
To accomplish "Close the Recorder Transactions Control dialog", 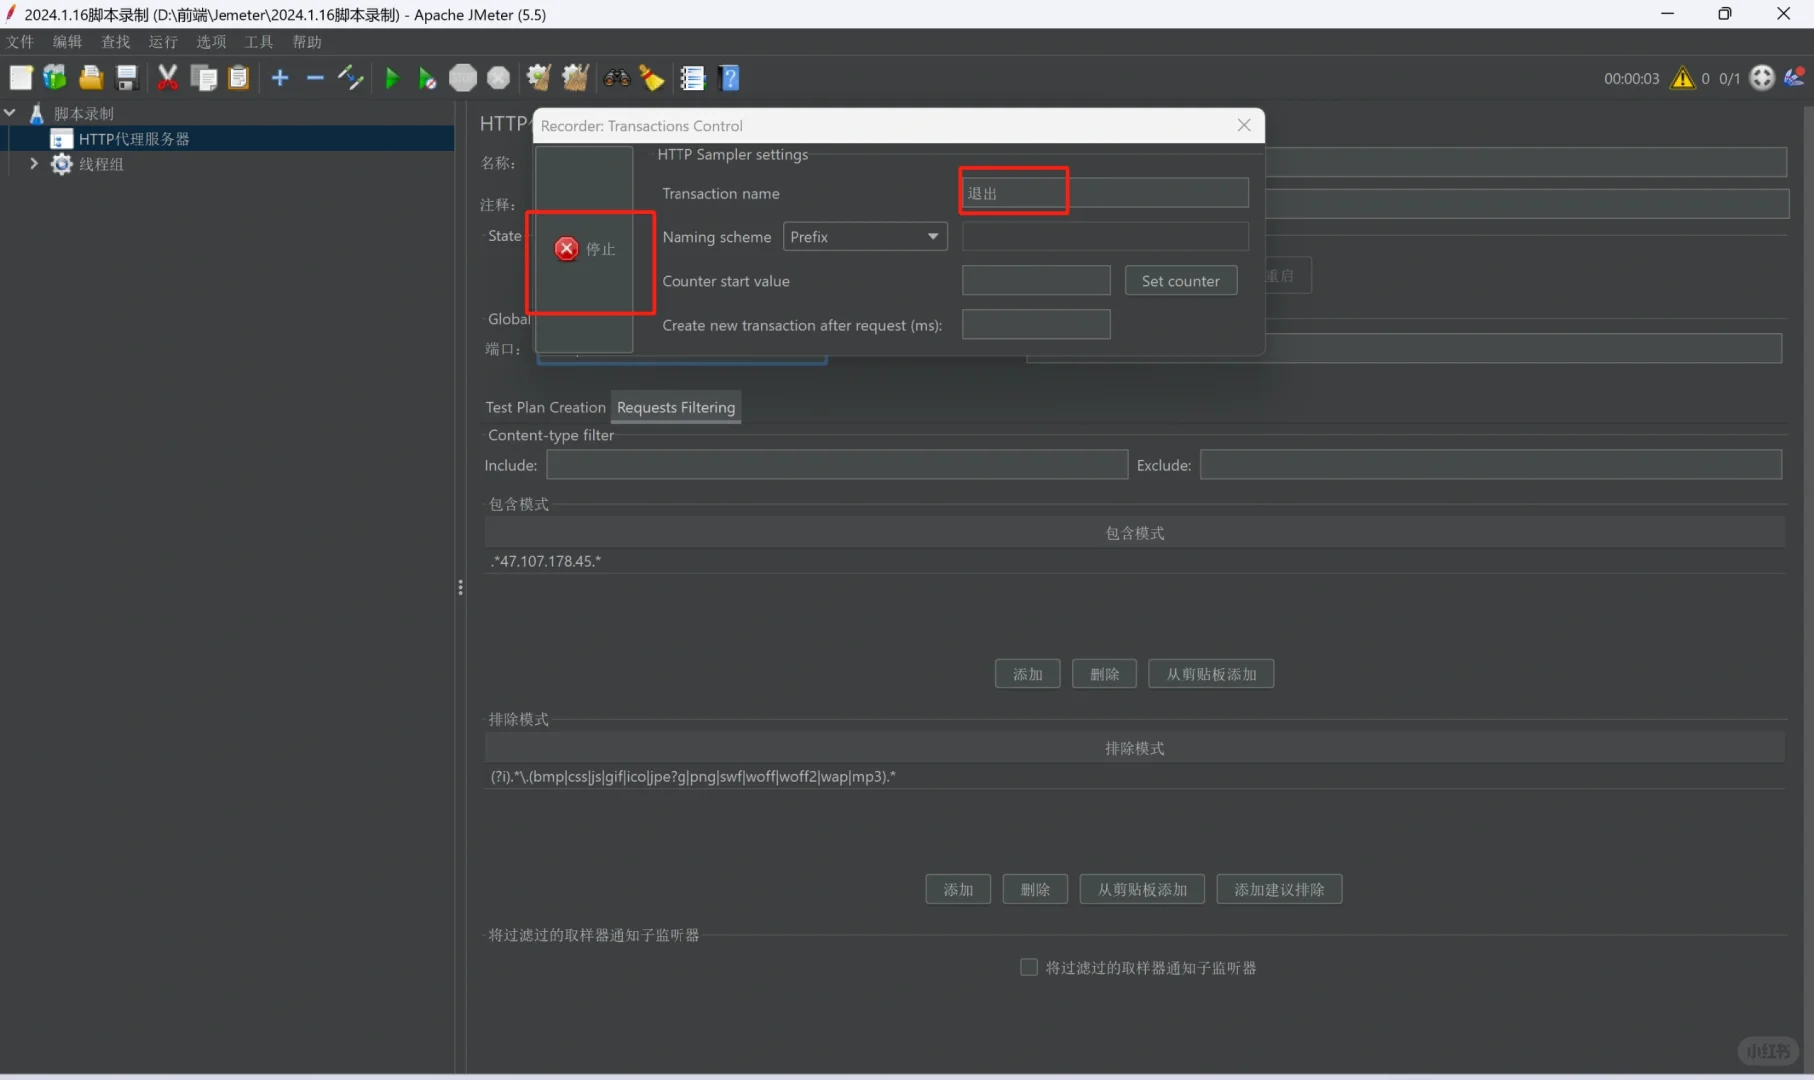I will click(x=1244, y=125).
